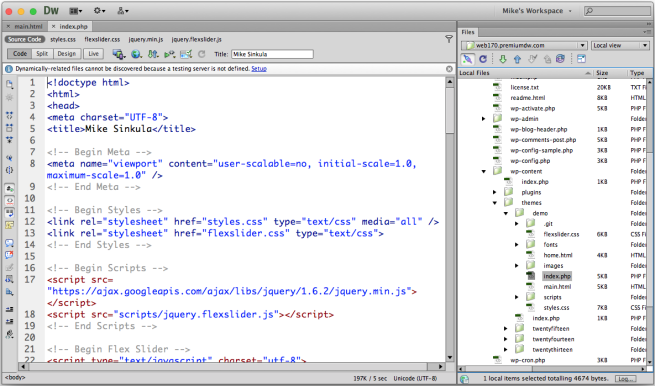The width and height of the screenshot is (655, 386).
Task: Open the styles.css related file
Action: coord(63,39)
